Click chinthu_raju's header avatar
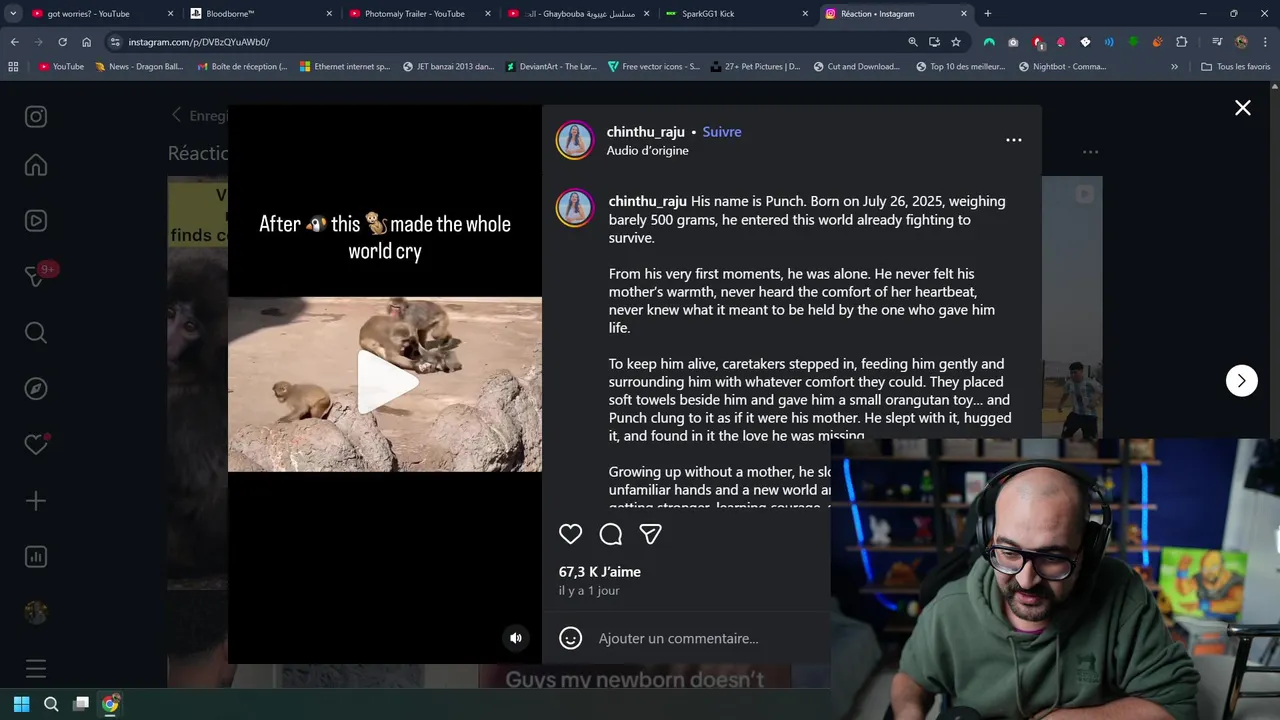1280x720 pixels. click(x=575, y=141)
